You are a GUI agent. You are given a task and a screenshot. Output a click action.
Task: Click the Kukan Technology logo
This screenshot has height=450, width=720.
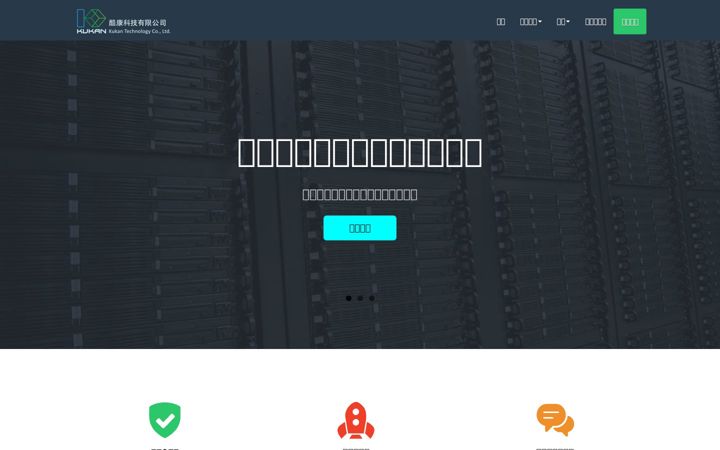click(x=124, y=22)
